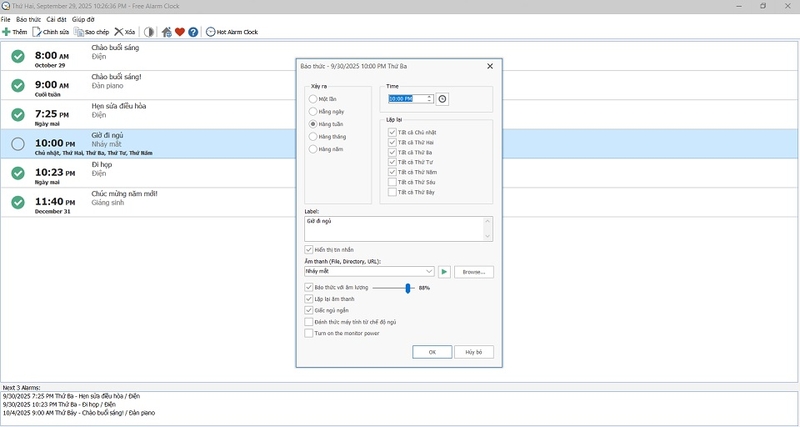The height and width of the screenshot is (427, 800).
Task: Uncheck Tất cả Thứ Ba checkbox
Action: tap(392, 153)
